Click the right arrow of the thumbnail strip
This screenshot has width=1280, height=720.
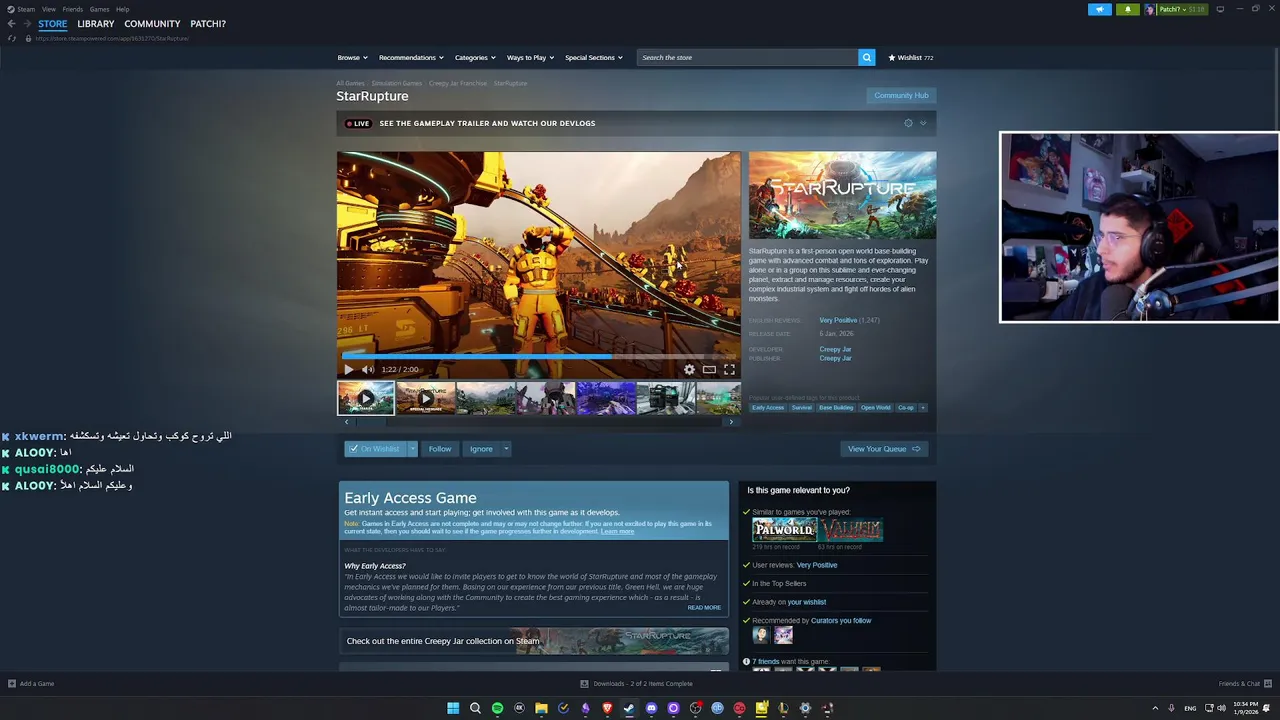click(731, 422)
